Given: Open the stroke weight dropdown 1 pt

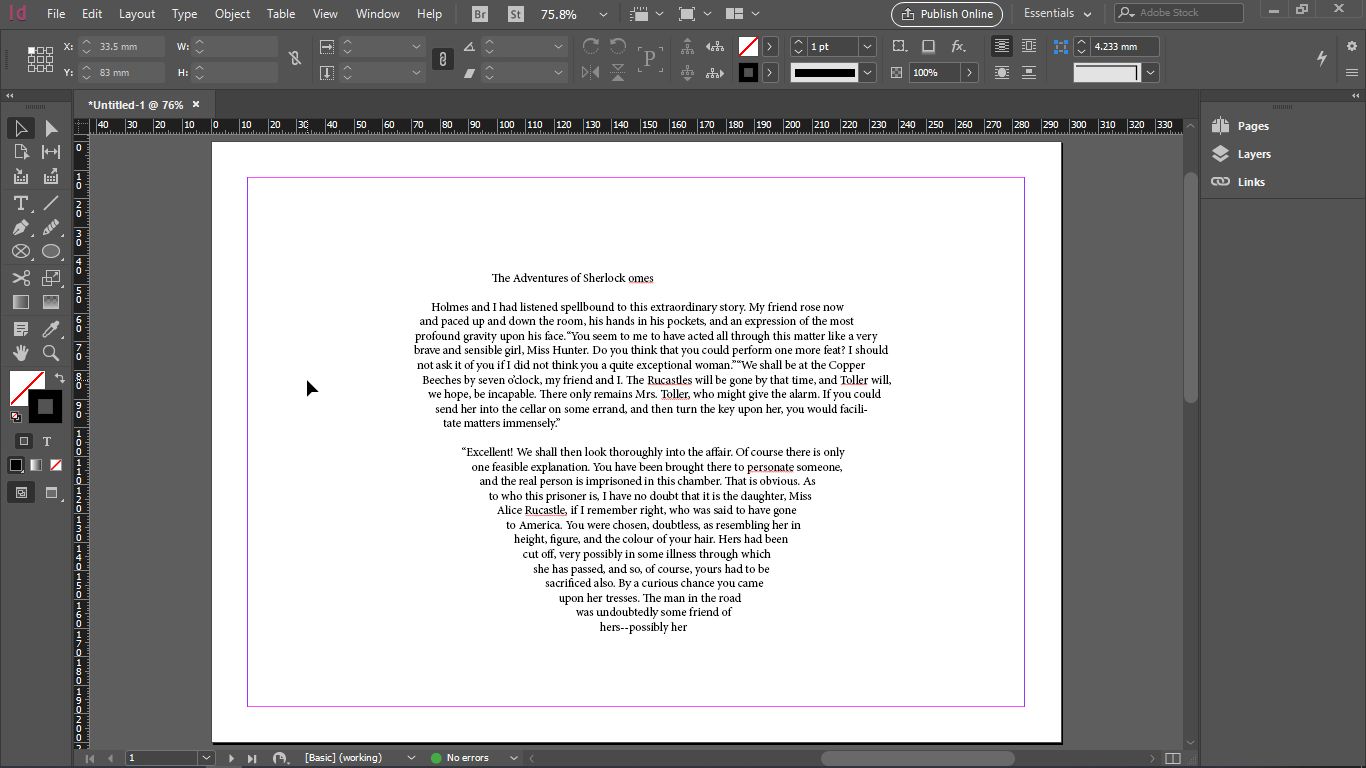Looking at the screenshot, I should pyautogui.click(x=867, y=47).
